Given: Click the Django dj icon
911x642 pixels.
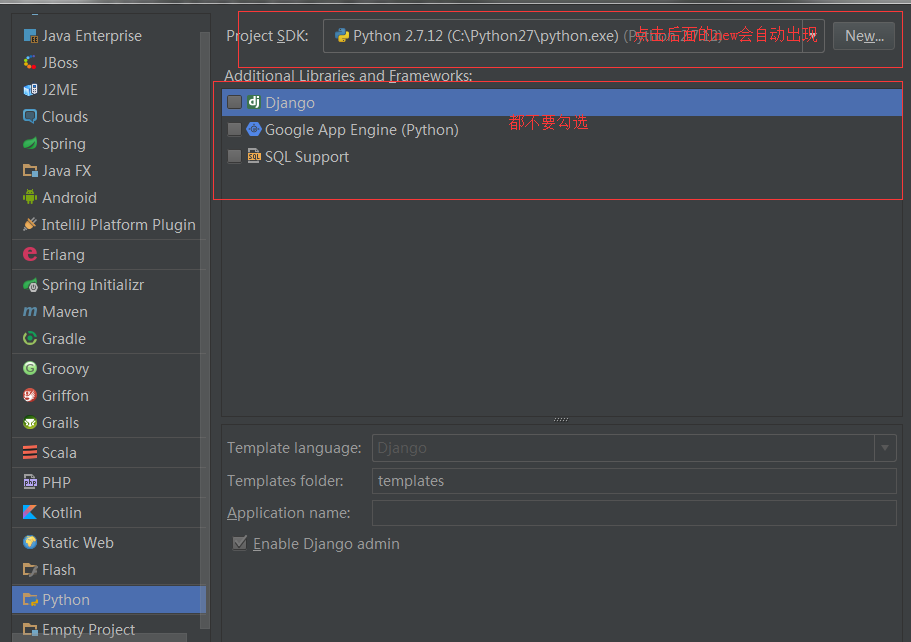Looking at the screenshot, I should pos(254,102).
